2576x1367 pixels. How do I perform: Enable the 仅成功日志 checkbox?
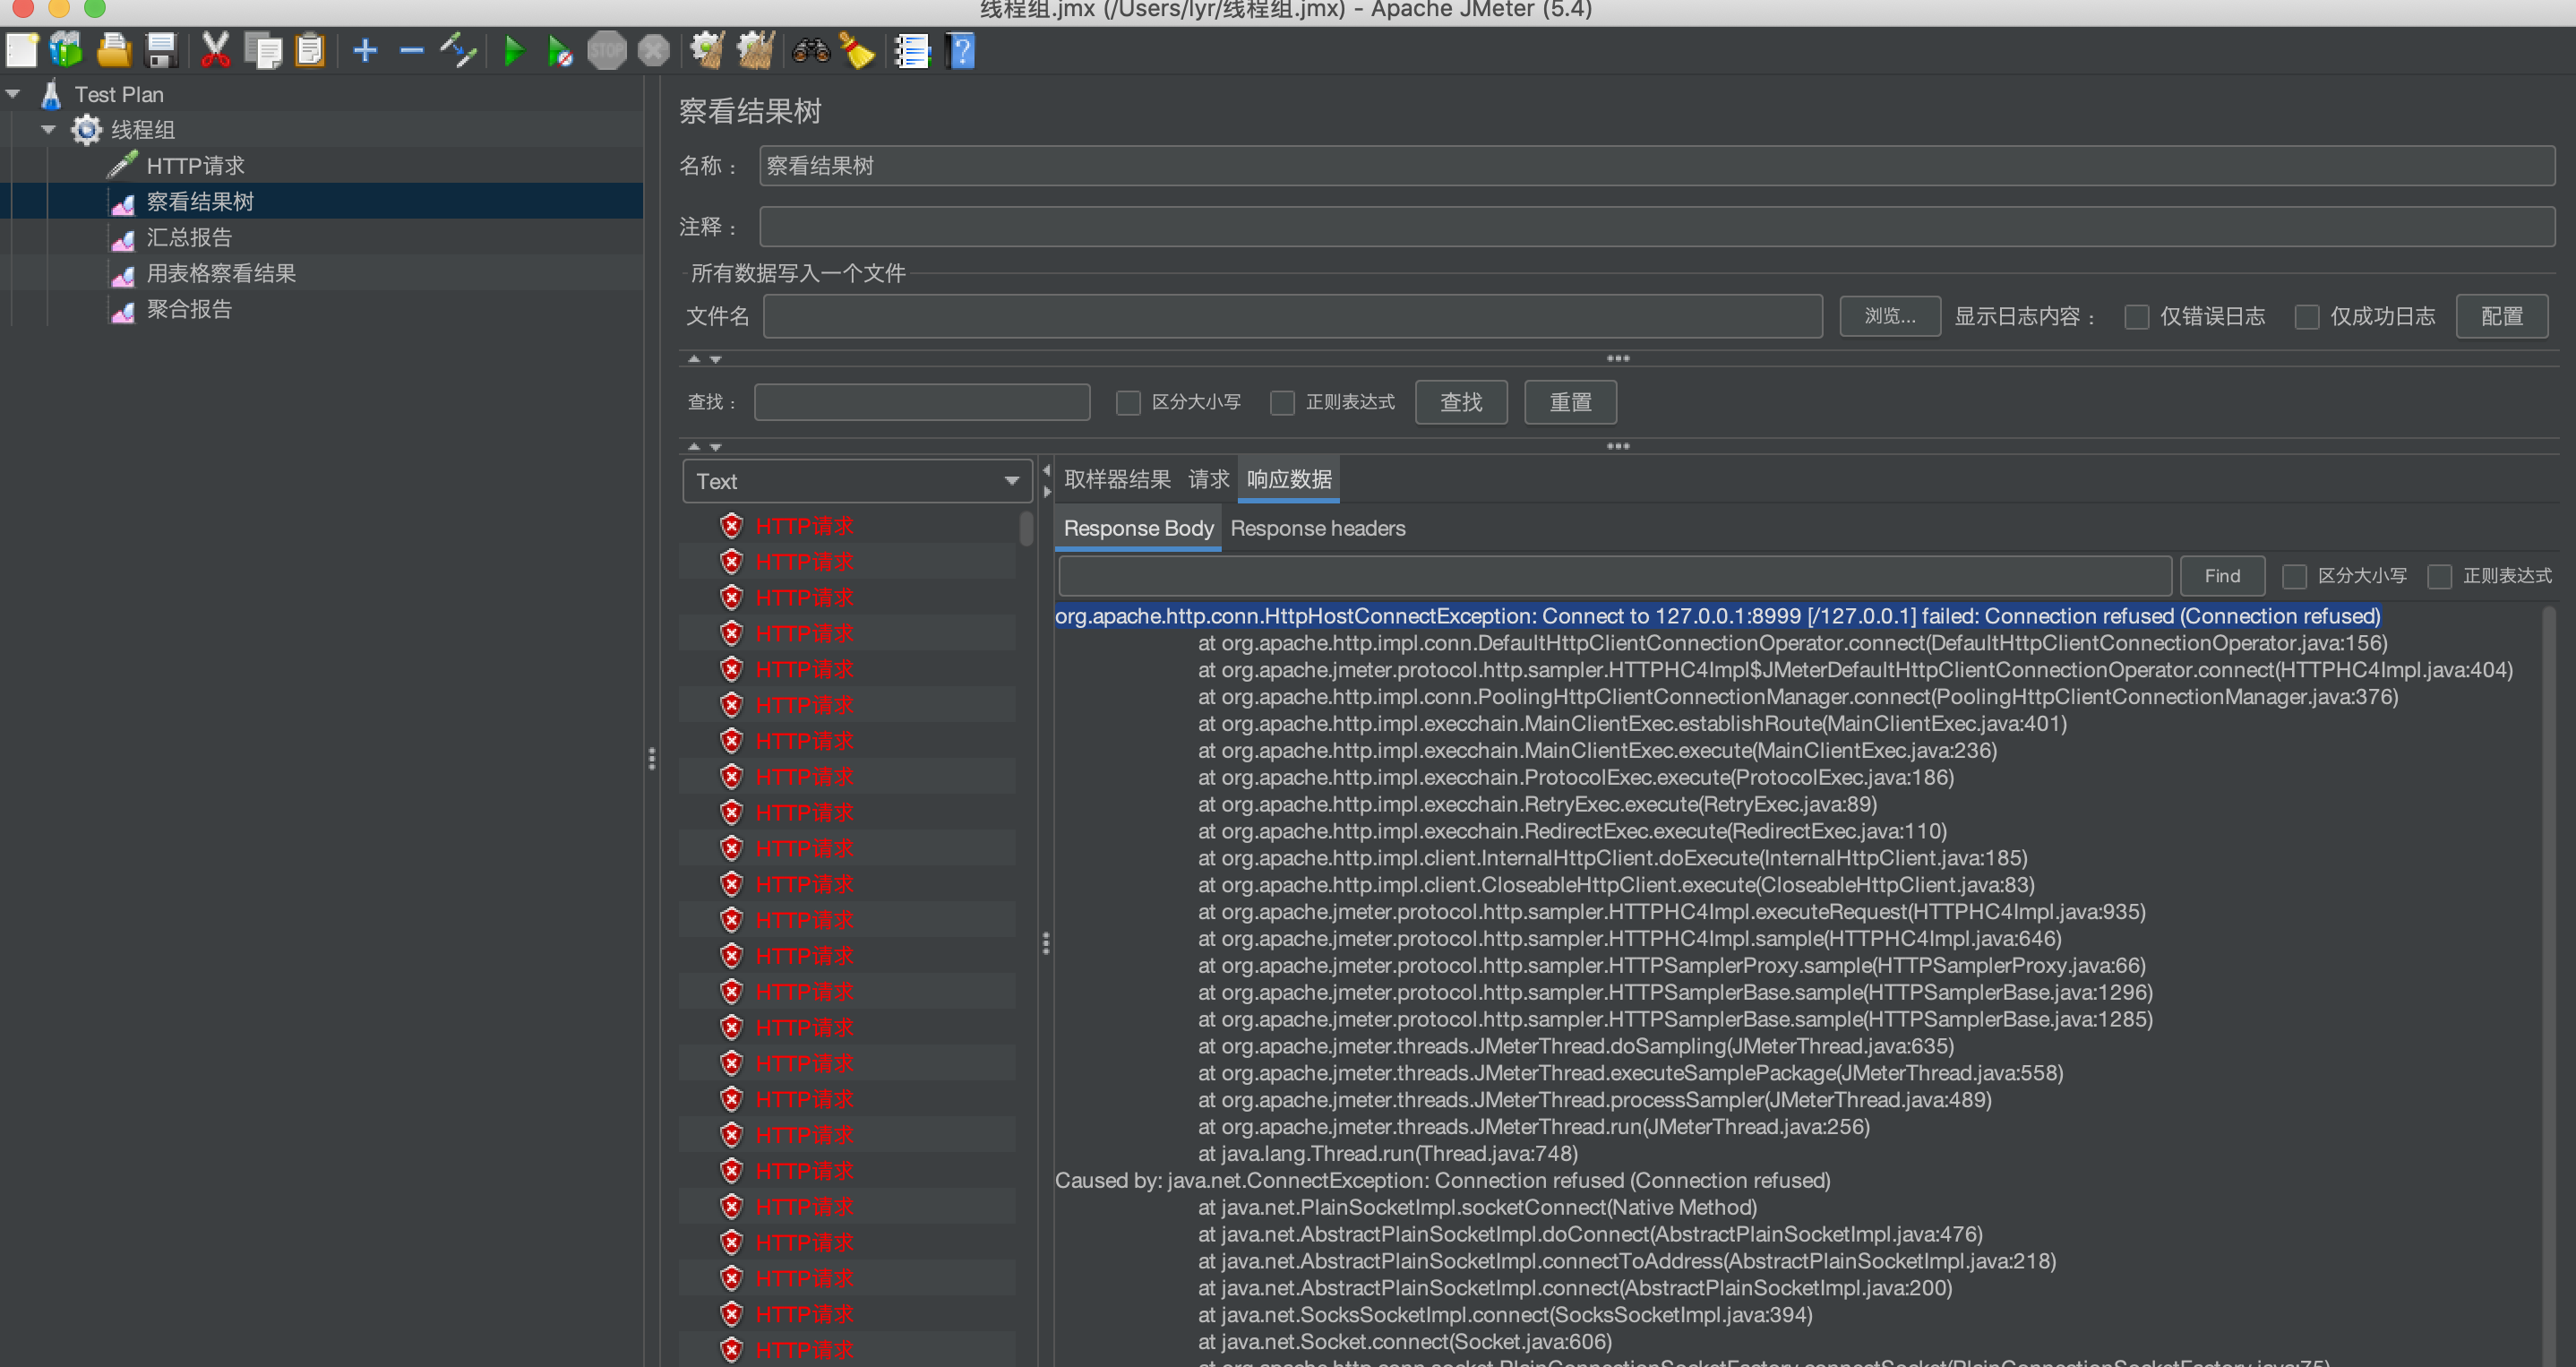pyautogui.click(x=2307, y=317)
